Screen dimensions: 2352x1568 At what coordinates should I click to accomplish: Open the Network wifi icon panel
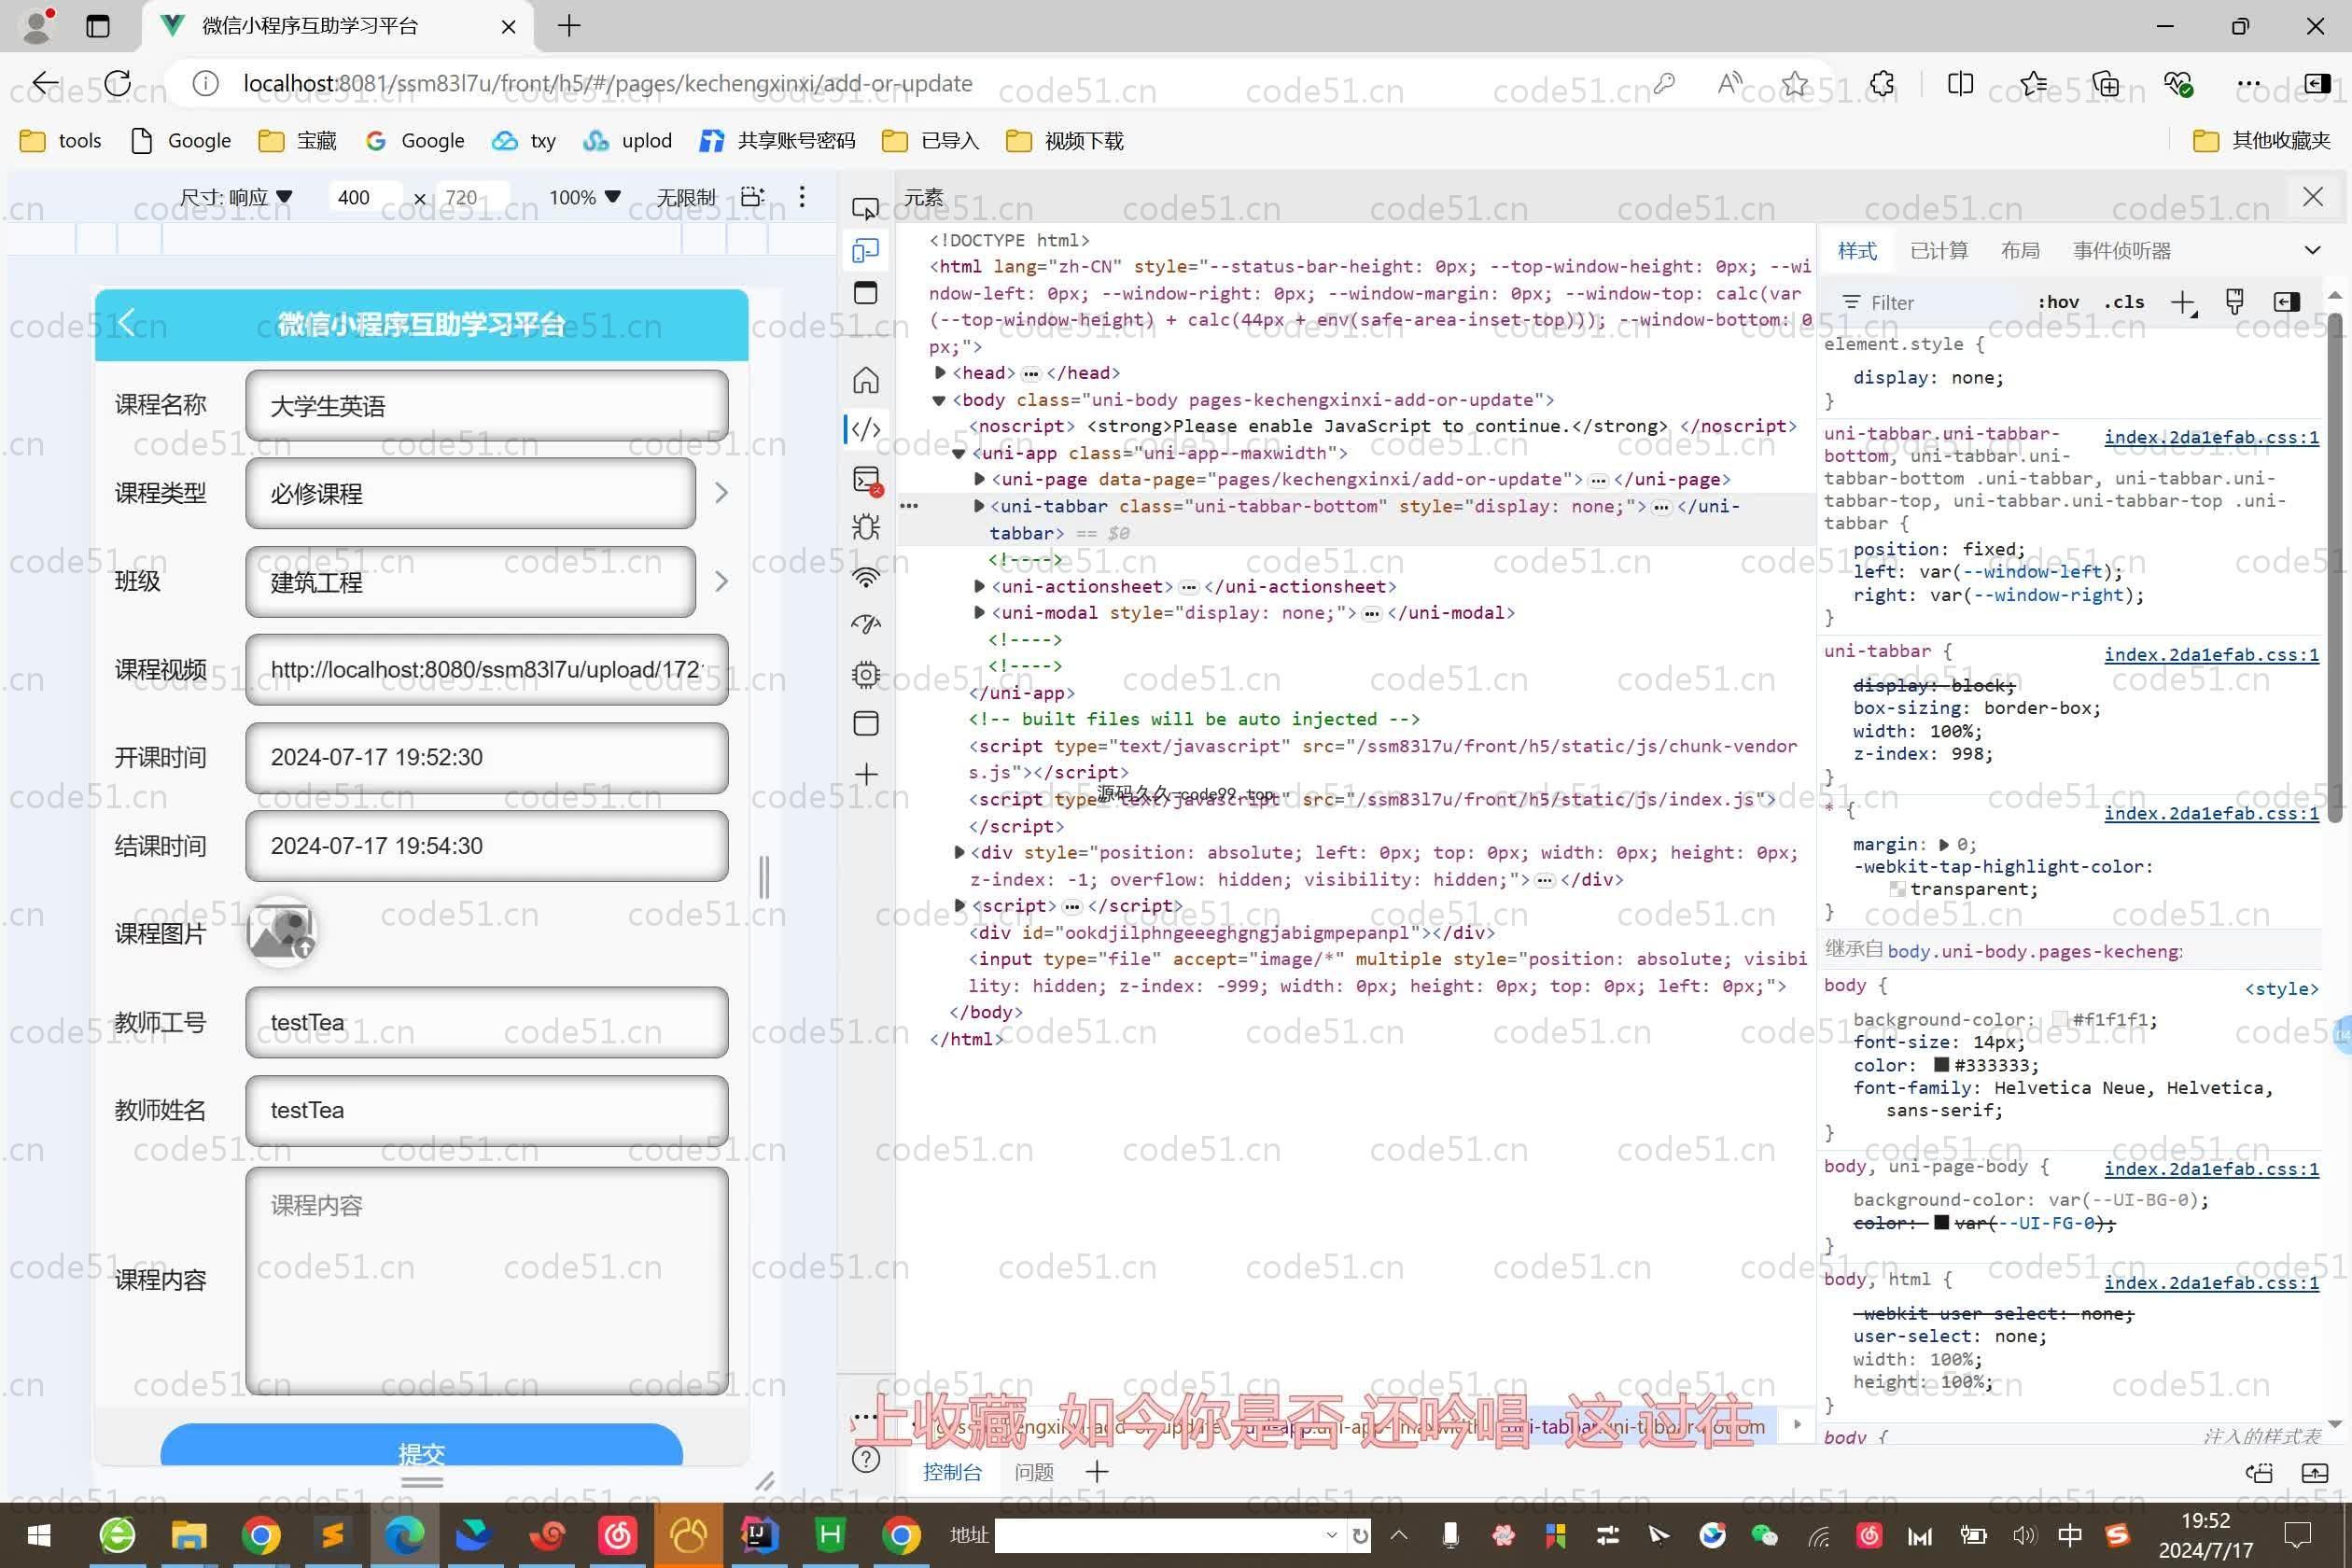point(866,577)
